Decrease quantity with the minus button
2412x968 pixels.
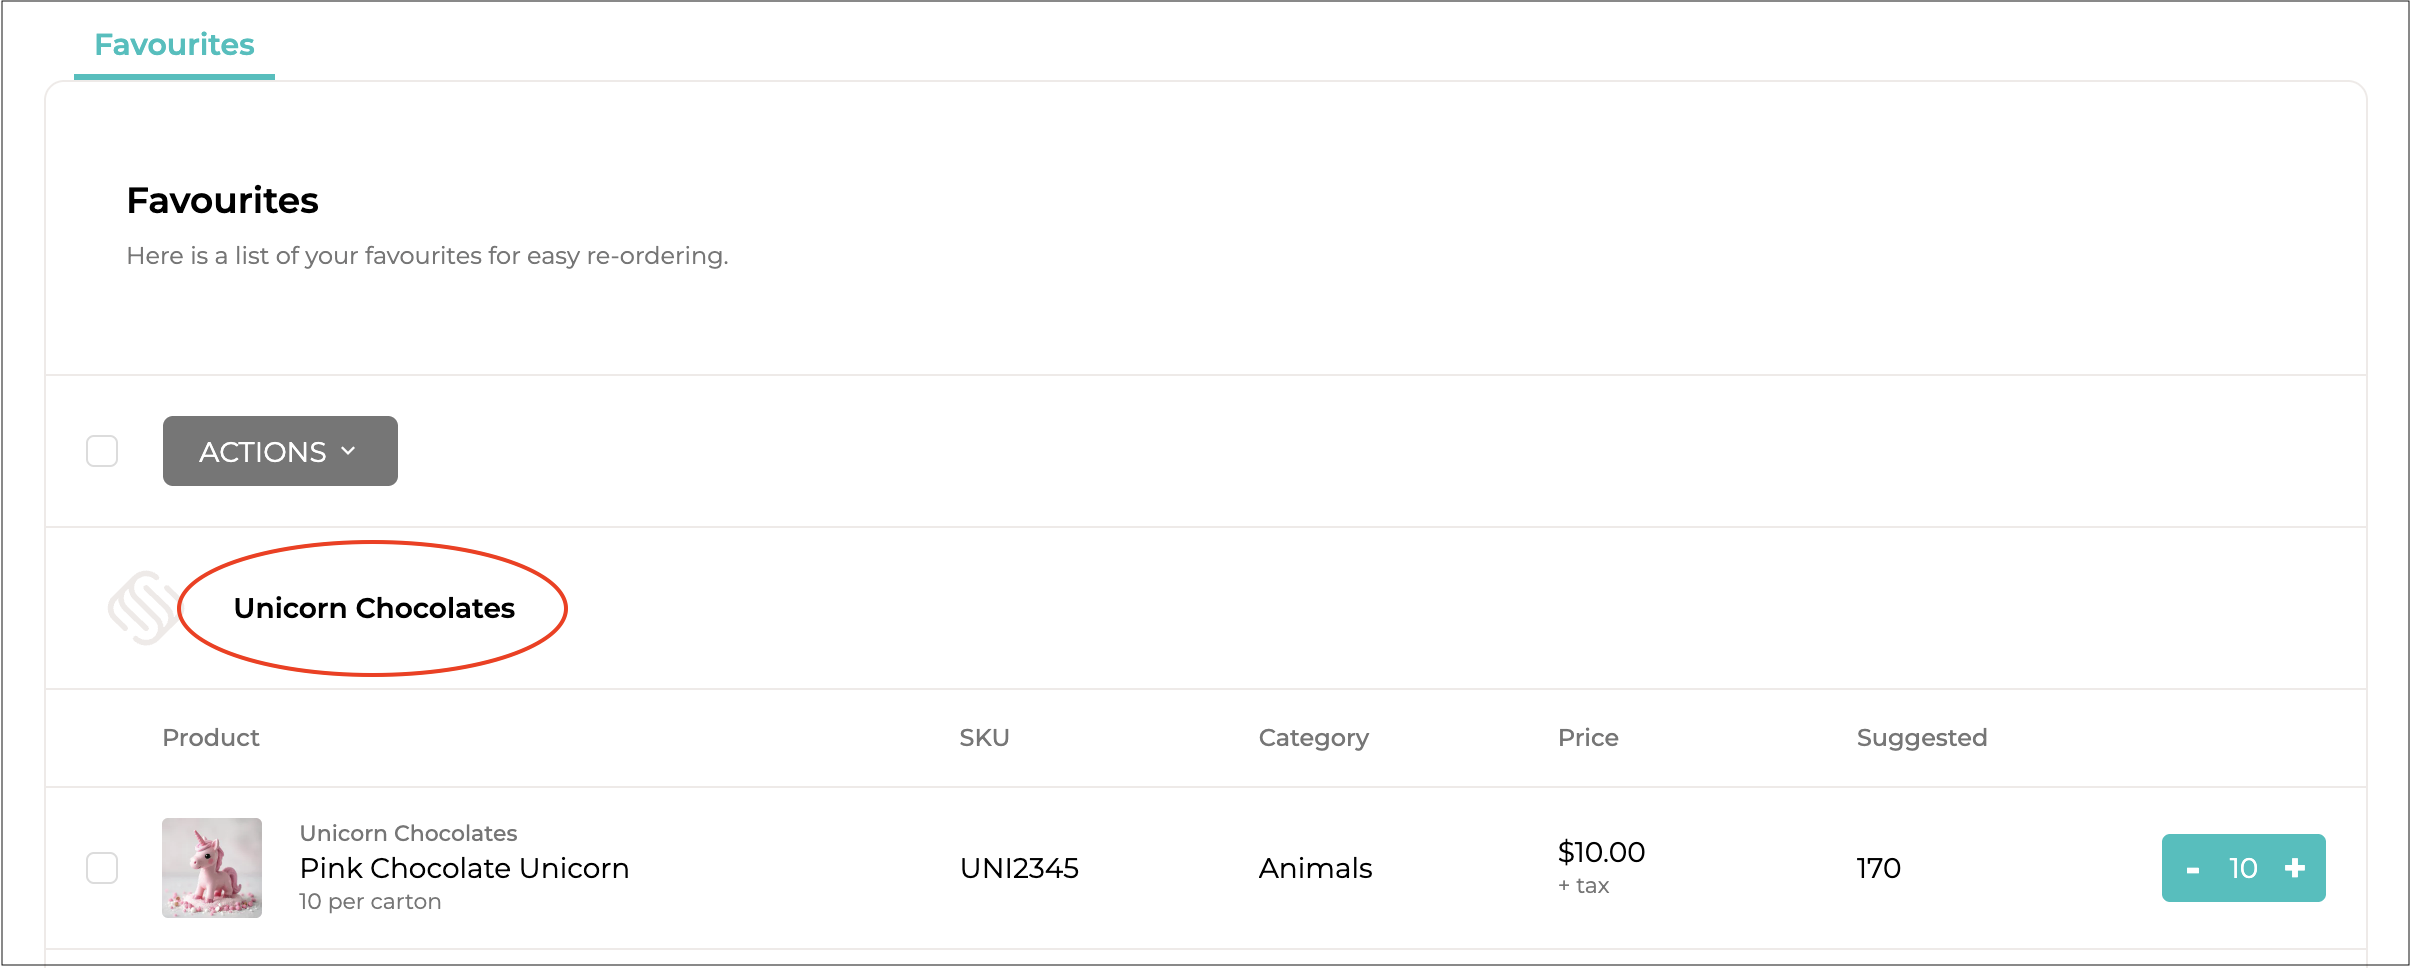click(2193, 869)
